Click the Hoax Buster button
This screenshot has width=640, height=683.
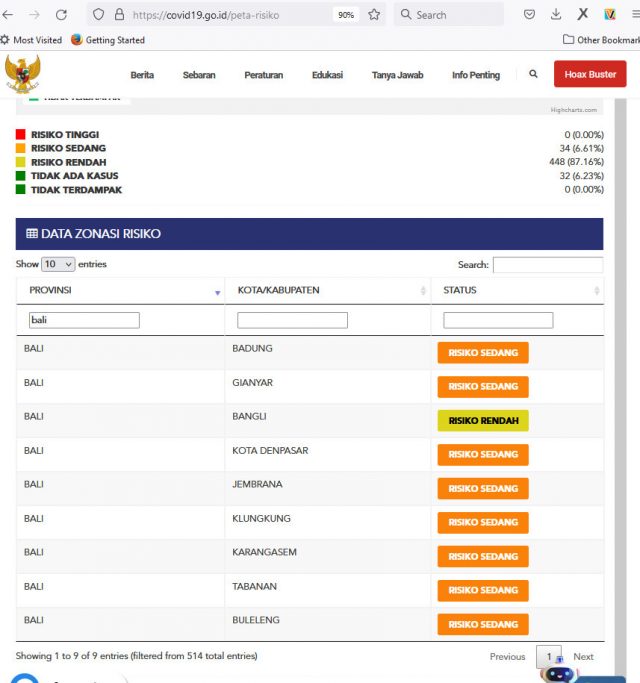click(590, 75)
